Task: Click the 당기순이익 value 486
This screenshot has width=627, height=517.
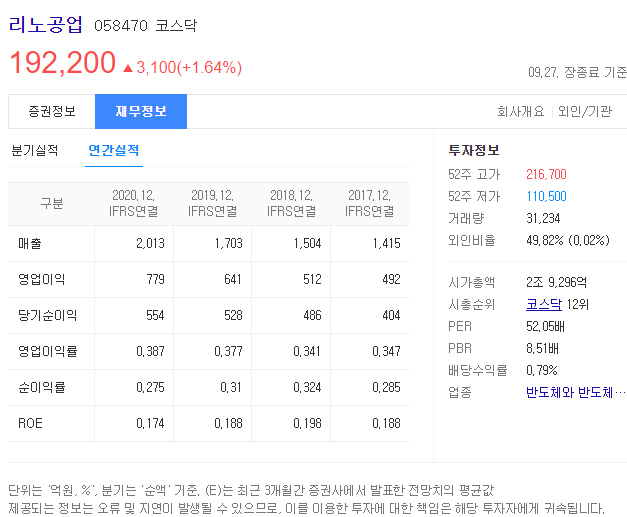Action: pos(312,315)
